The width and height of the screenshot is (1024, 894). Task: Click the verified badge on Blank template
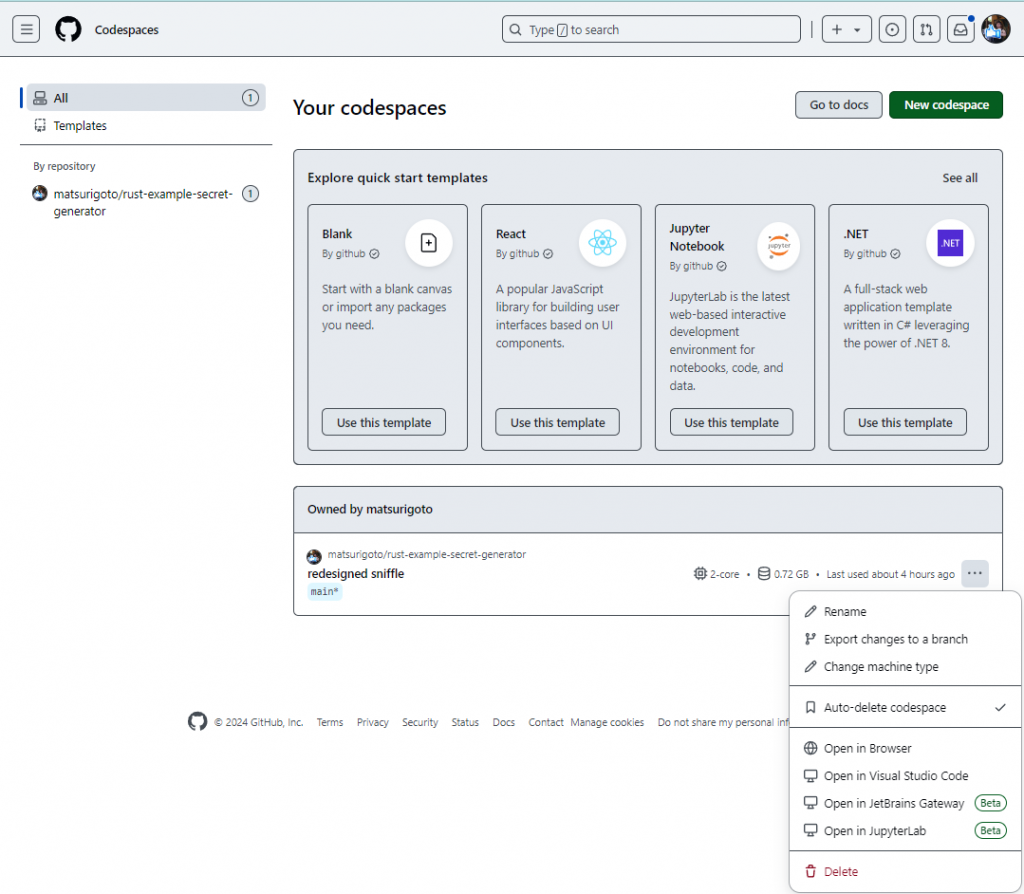tap(374, 254)
